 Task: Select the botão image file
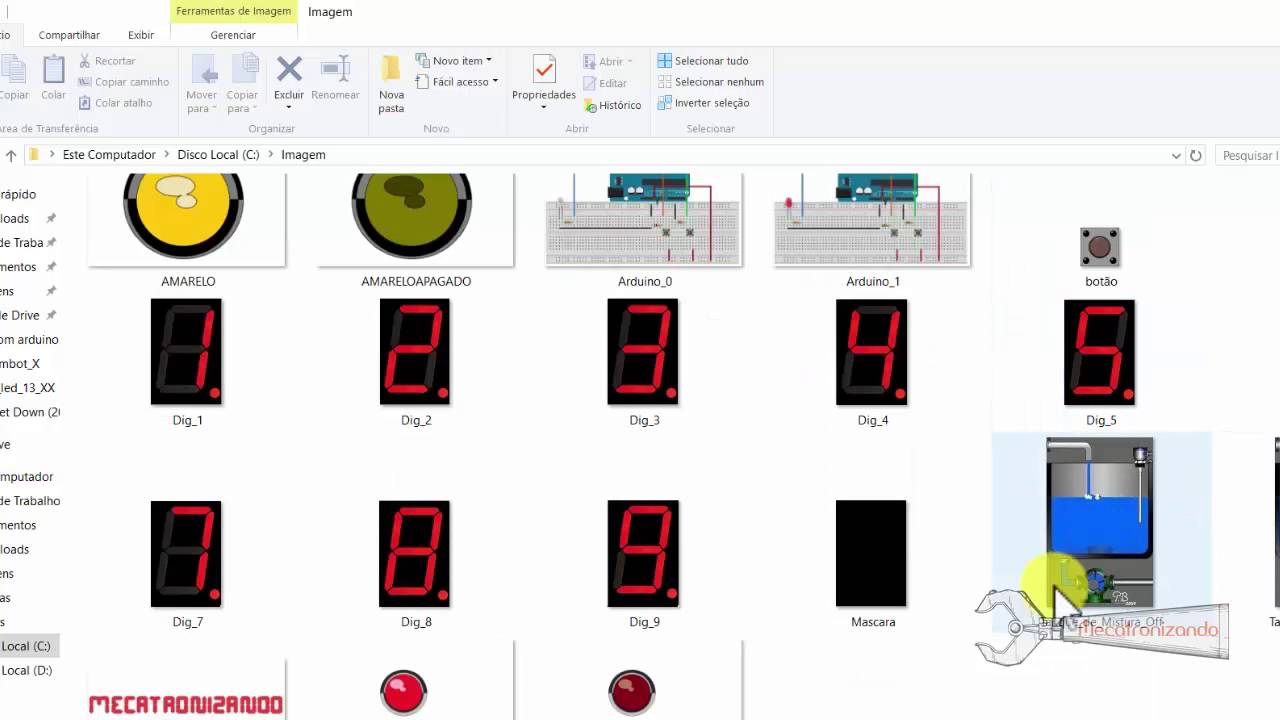click(1100, 247)
